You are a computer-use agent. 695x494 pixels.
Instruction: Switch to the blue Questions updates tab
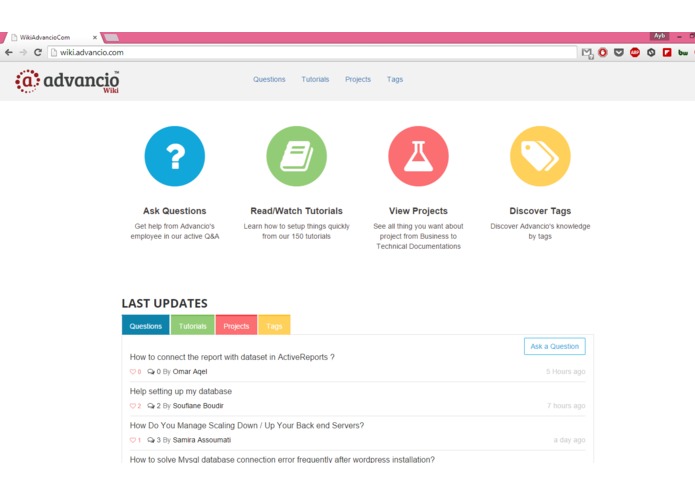coord(145,325)
